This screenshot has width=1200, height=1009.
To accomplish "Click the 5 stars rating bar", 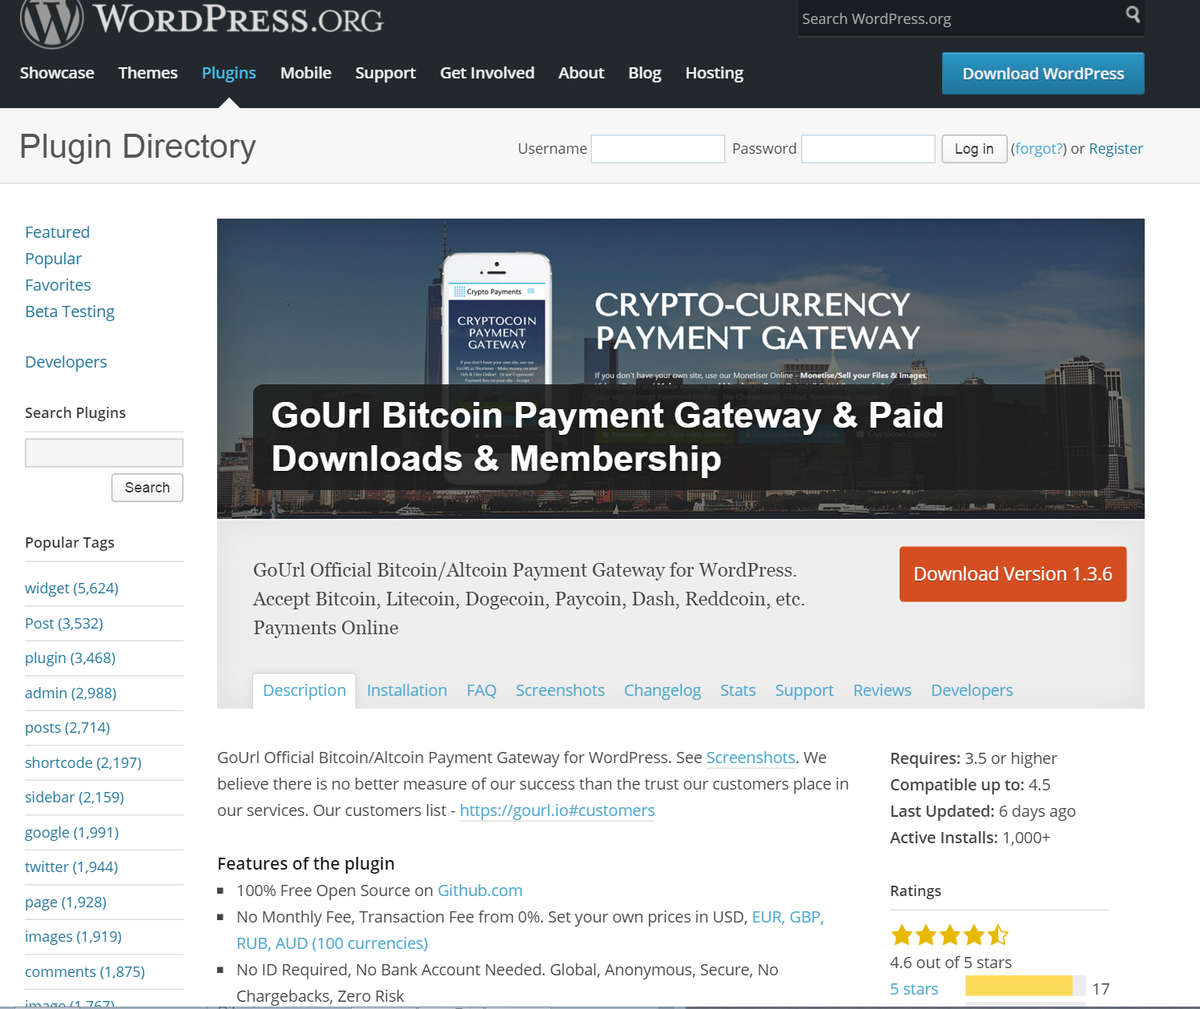I will [1025, 987].
